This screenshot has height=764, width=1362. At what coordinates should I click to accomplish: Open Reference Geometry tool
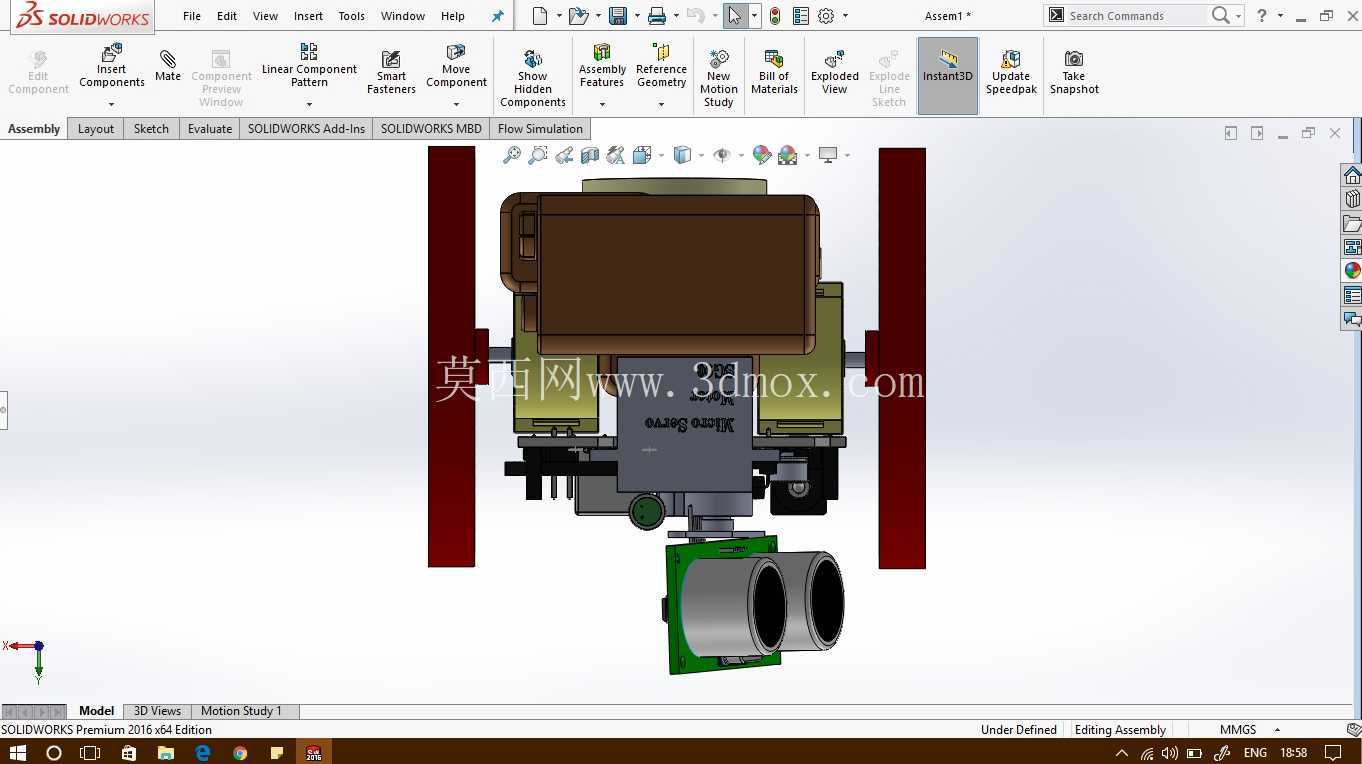click(661, 66)
